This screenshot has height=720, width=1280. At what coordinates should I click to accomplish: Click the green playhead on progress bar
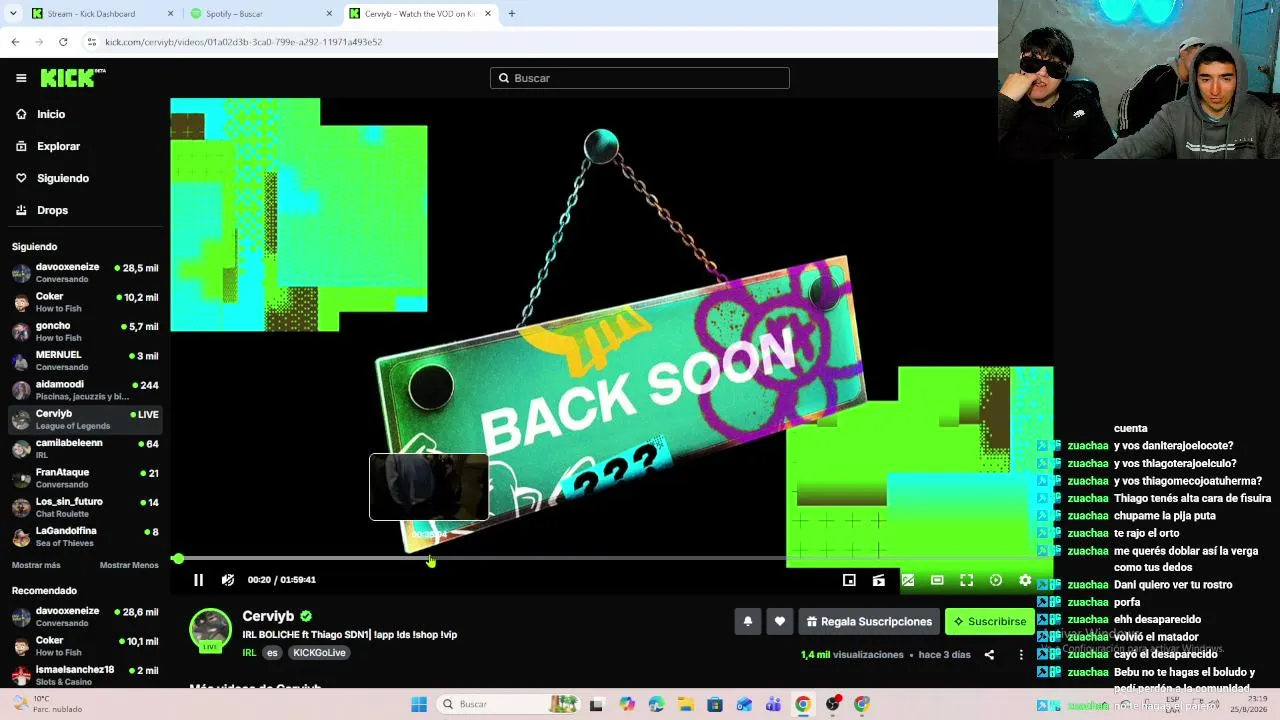pyautogui.click(x=178, y=558)
